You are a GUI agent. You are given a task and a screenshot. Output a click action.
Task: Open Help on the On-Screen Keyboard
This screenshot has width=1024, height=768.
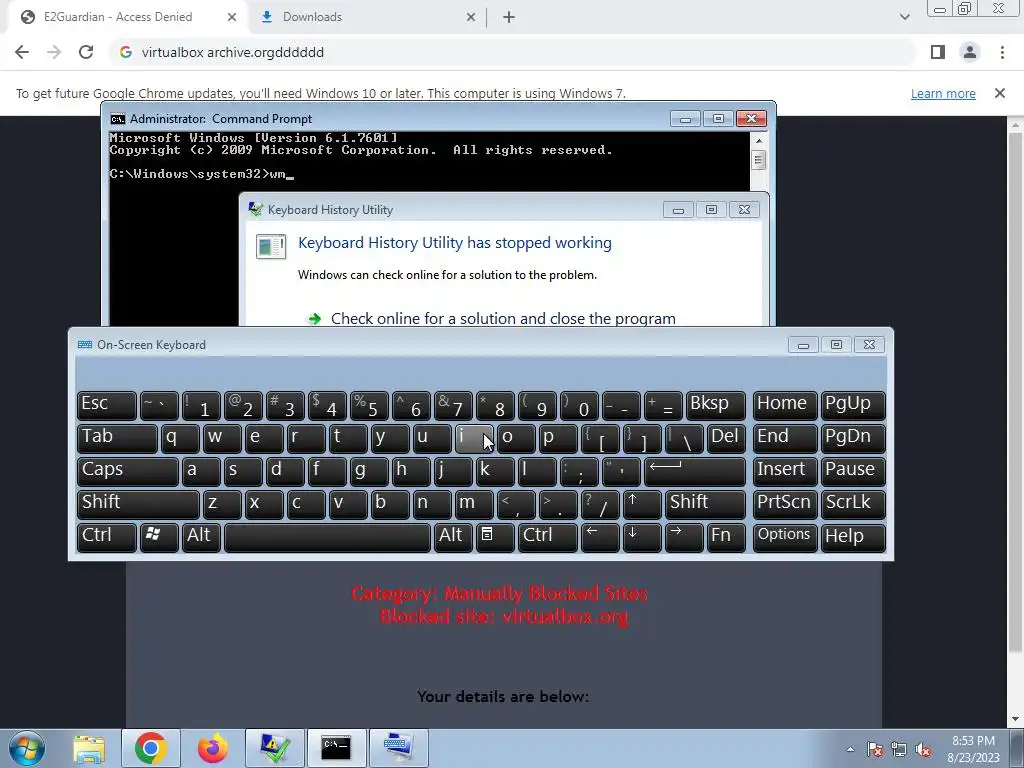[853, 537]
